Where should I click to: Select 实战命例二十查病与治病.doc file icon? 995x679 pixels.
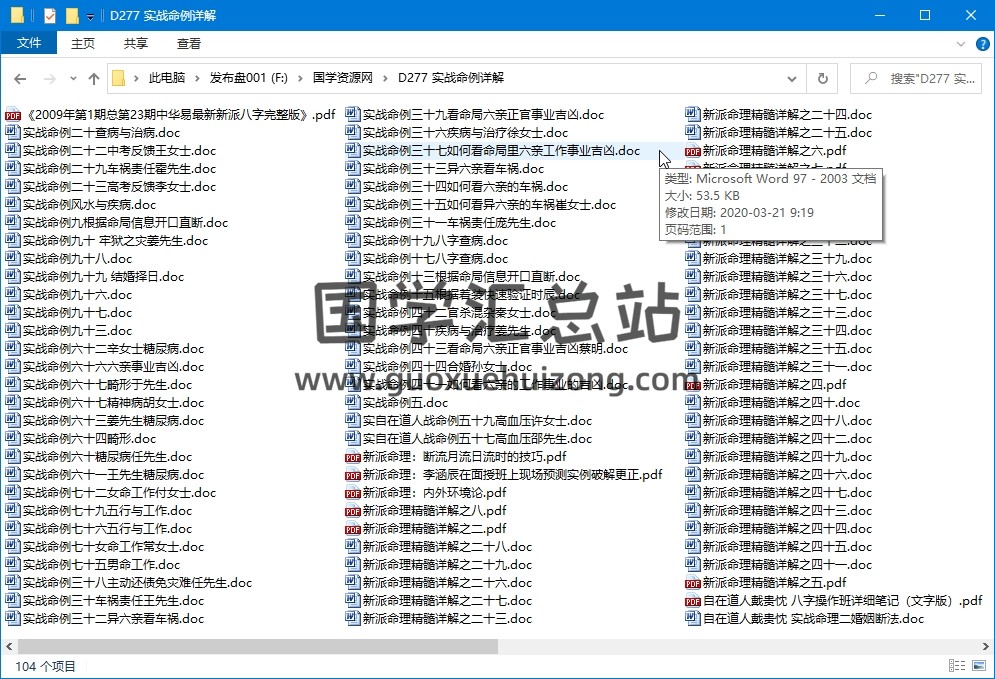[x=12, y=133]
